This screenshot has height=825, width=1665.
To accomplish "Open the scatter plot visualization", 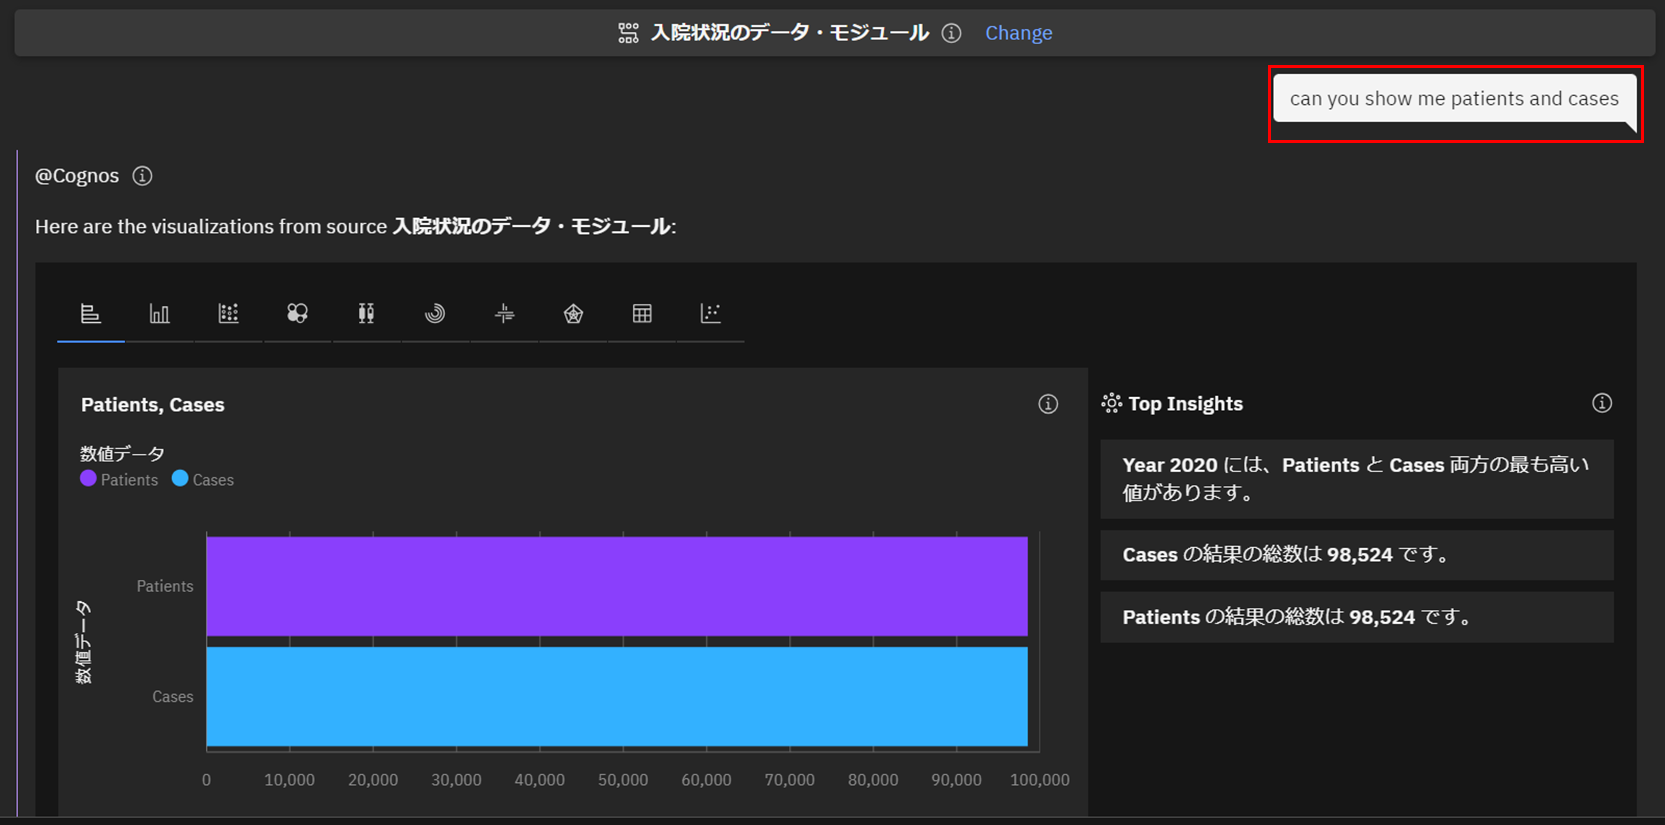I will pyautogui.click(x=710, y=314).
